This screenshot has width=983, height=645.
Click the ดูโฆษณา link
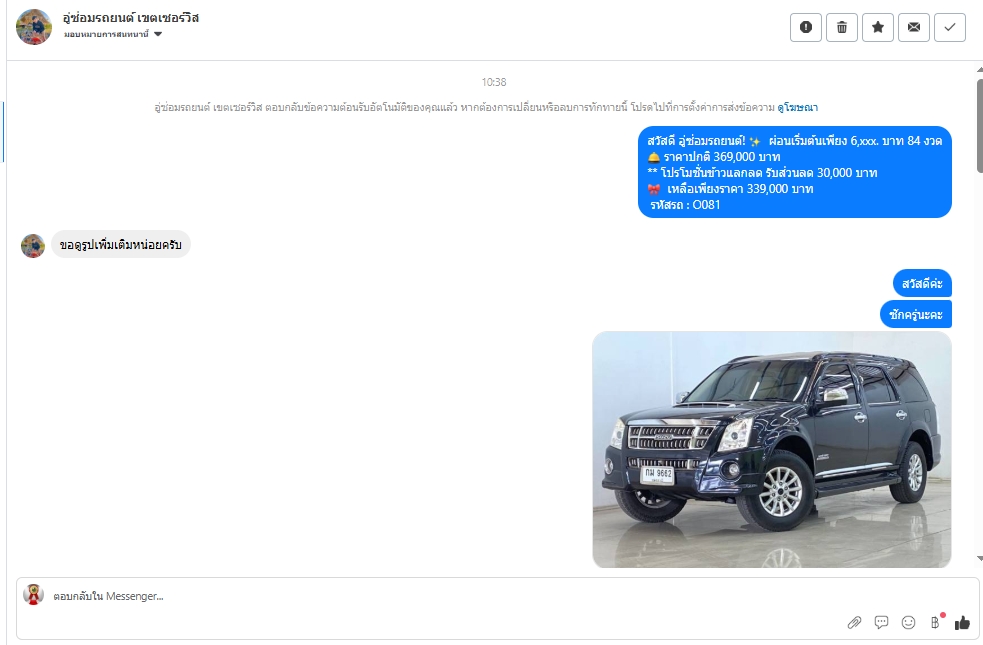[797, 107]
